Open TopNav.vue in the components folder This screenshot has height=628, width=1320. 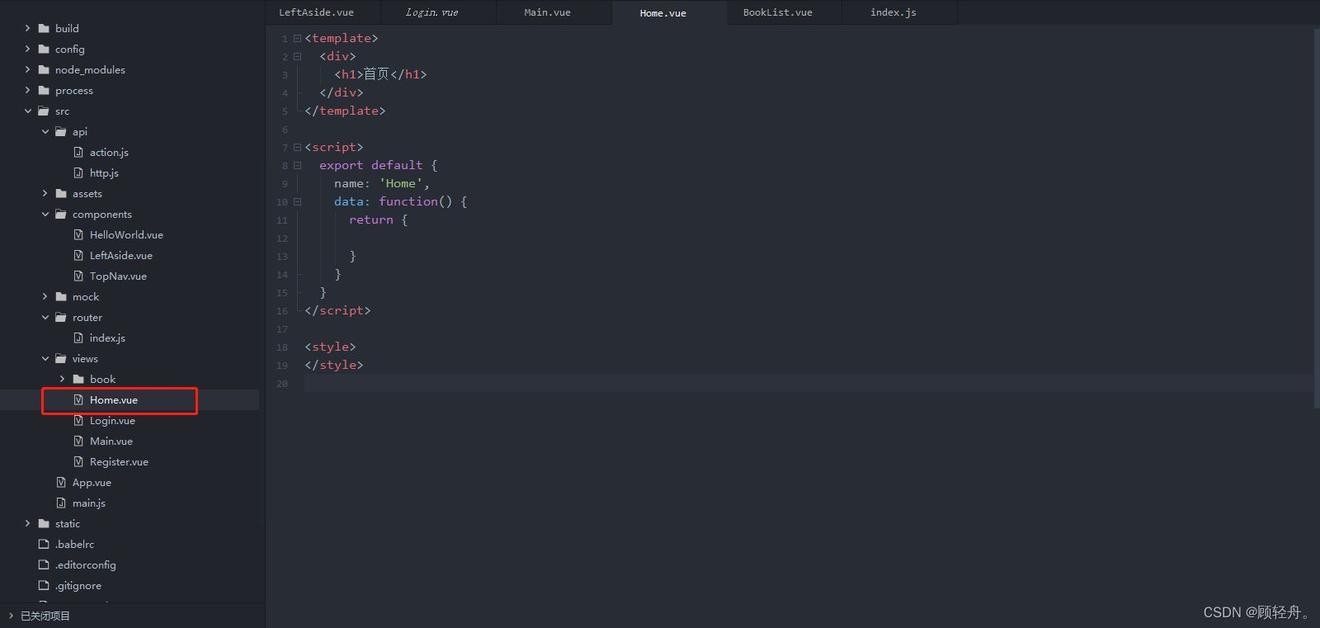tap(118, 276)
